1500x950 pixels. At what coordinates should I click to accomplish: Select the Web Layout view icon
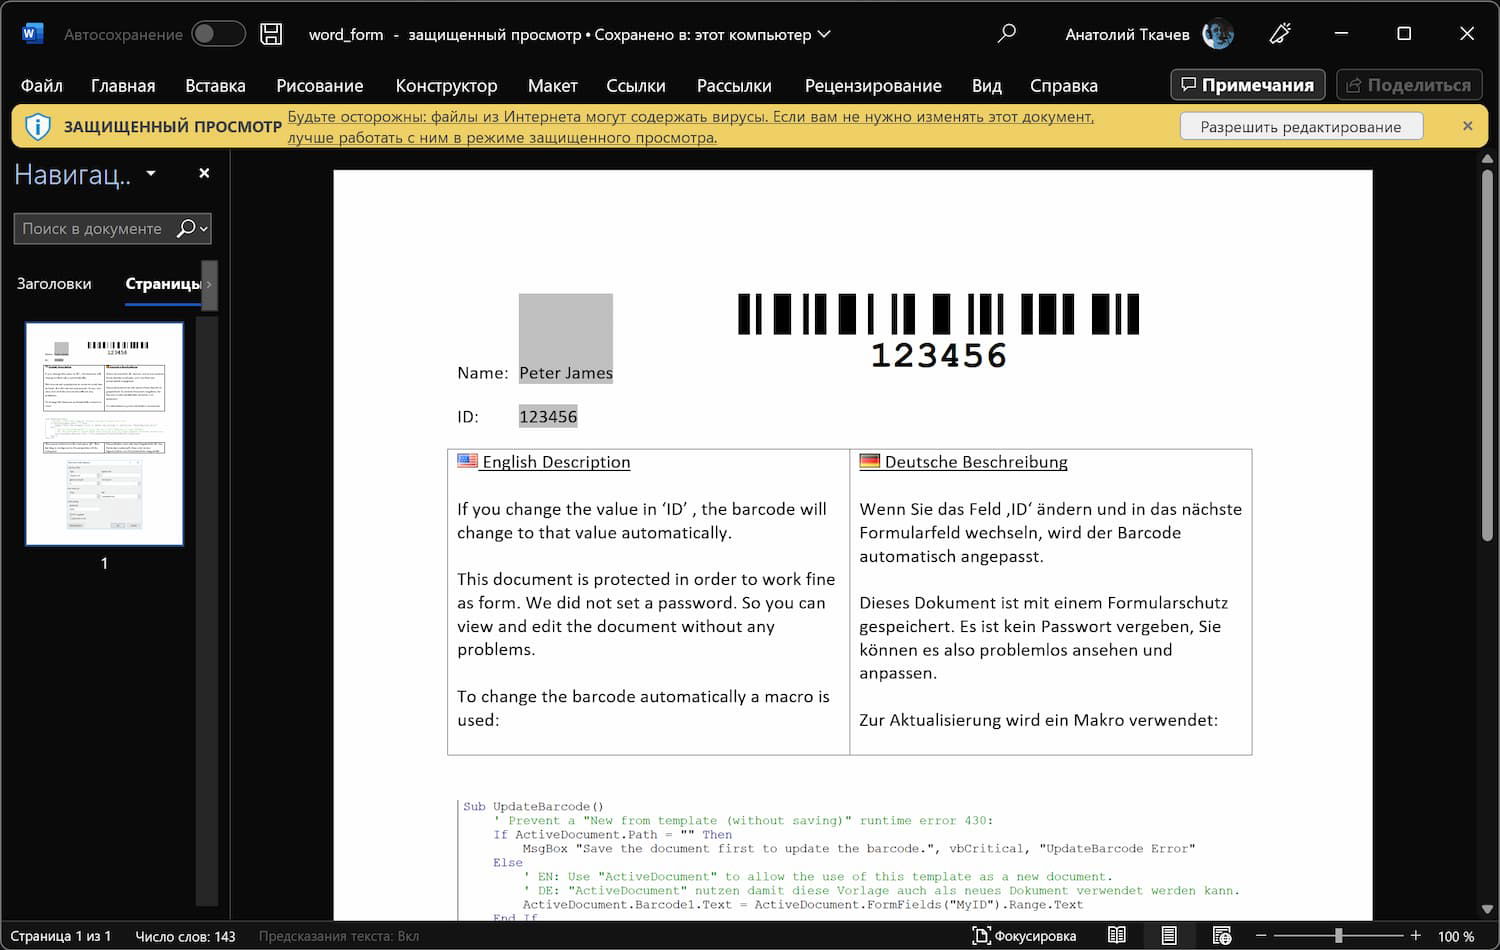point(1221,935)
